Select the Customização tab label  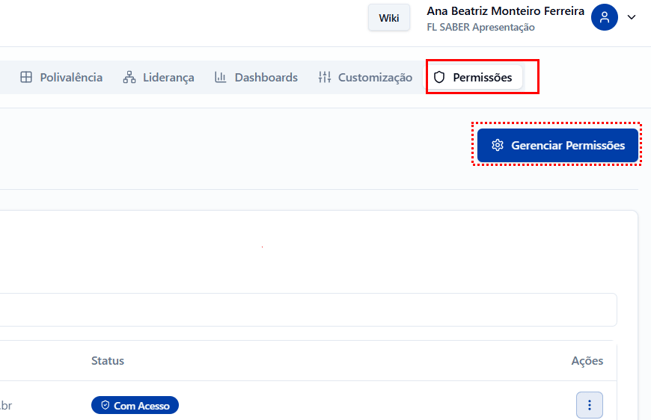pos(375,77)
